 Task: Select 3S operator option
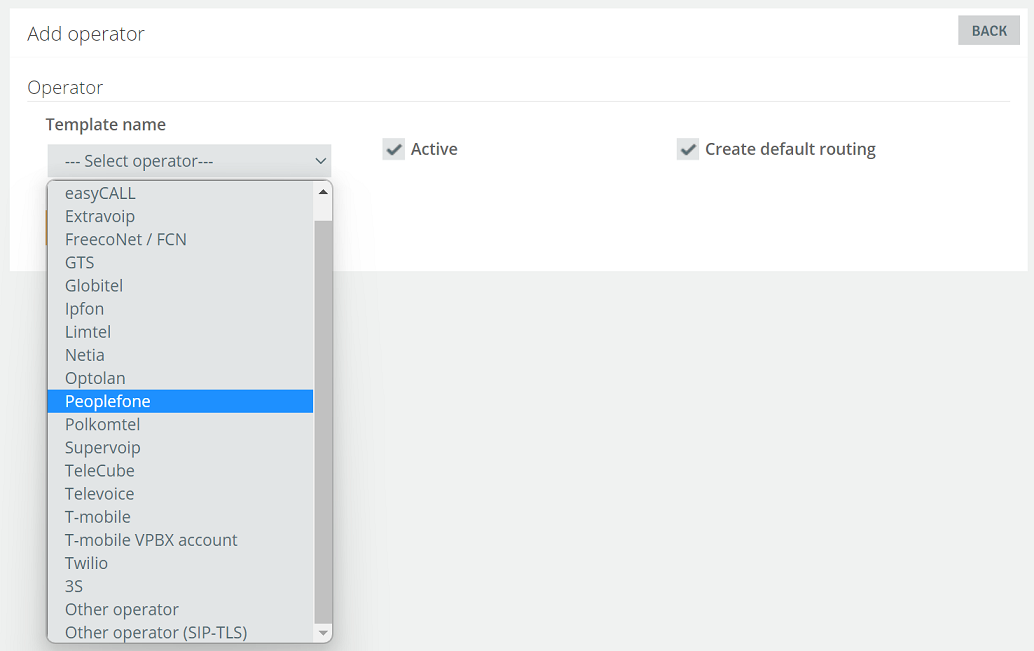pos(180,586)
